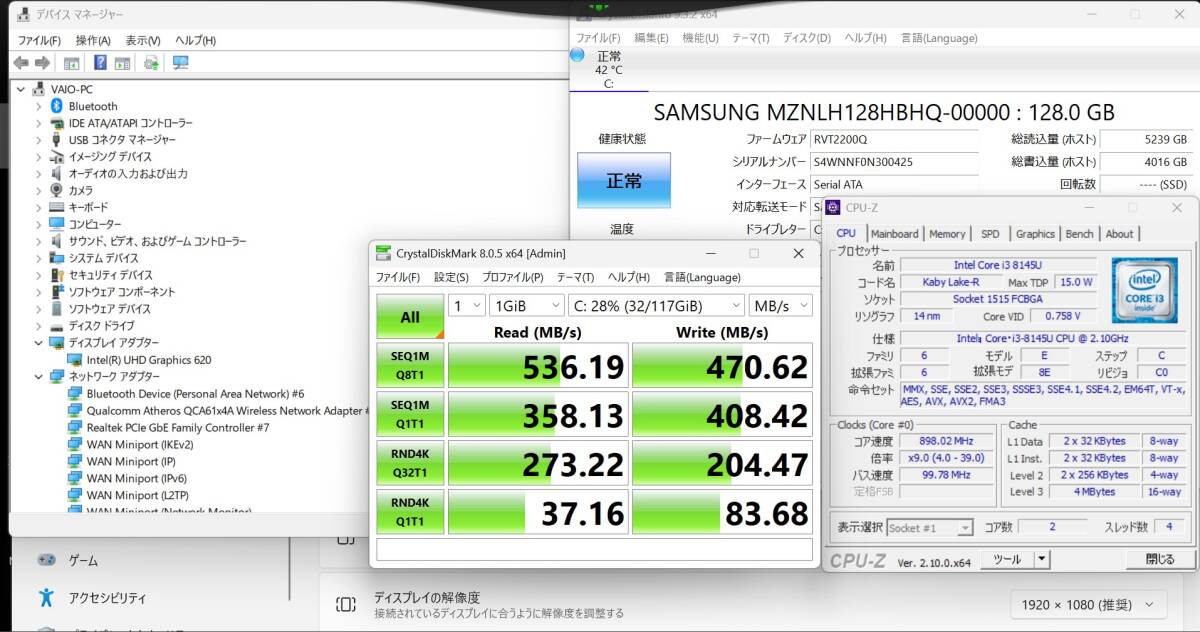
Task: Click the update driver toolbar icon with green arrow
Action: (x=151, y=63)
